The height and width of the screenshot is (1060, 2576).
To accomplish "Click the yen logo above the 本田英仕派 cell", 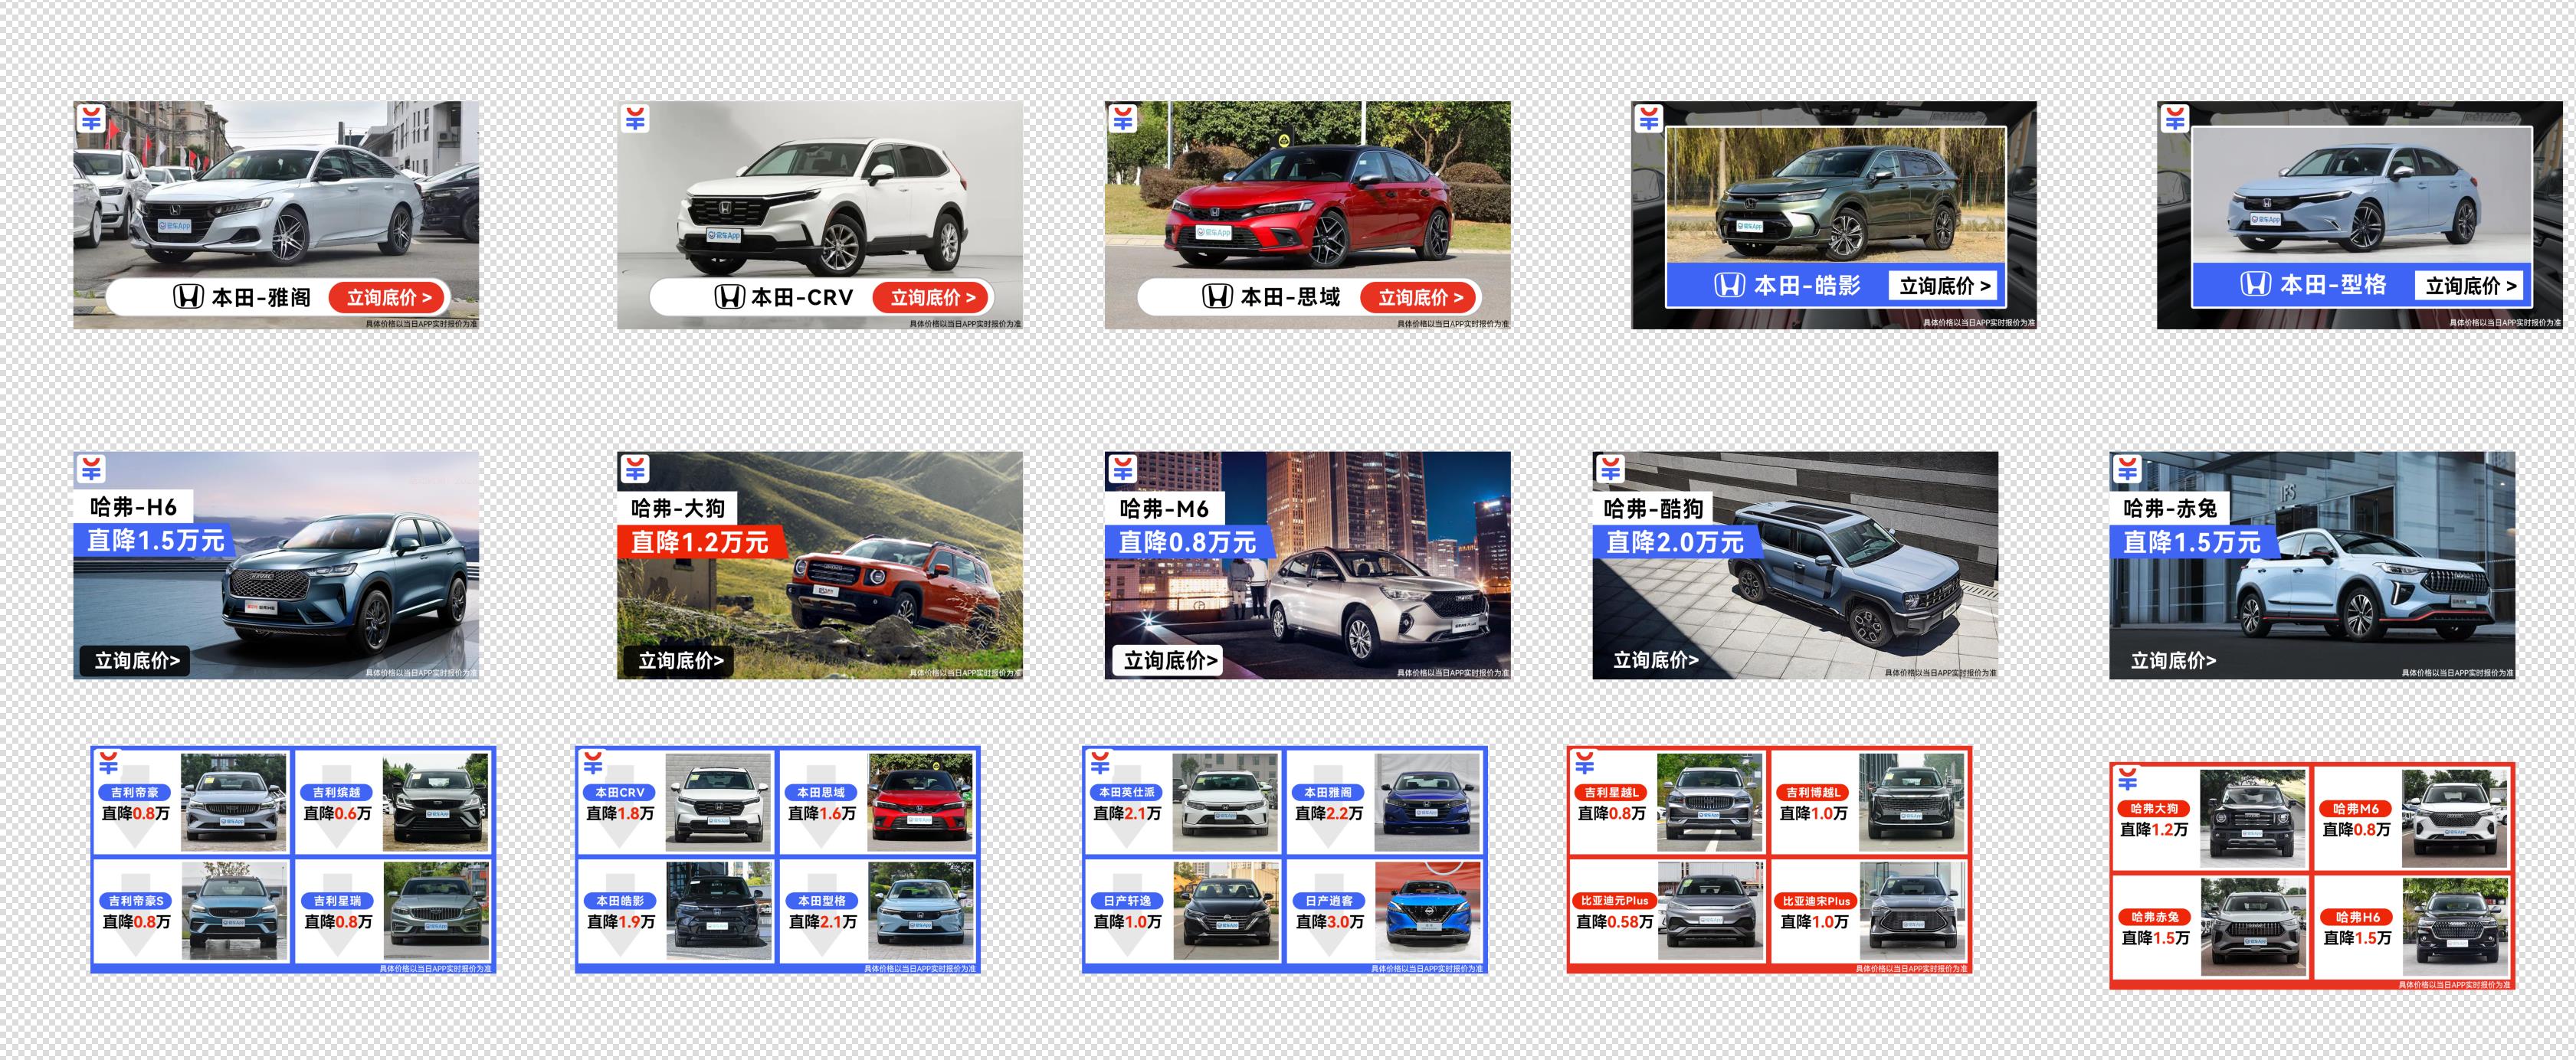I will pyautogui.click(x=1101, y=763).
